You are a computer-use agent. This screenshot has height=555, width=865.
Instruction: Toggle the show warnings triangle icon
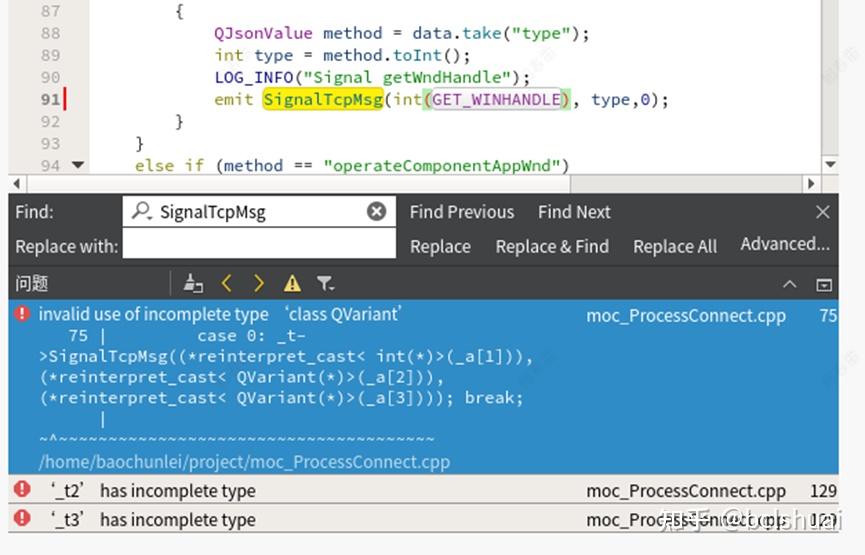(292, 284)
